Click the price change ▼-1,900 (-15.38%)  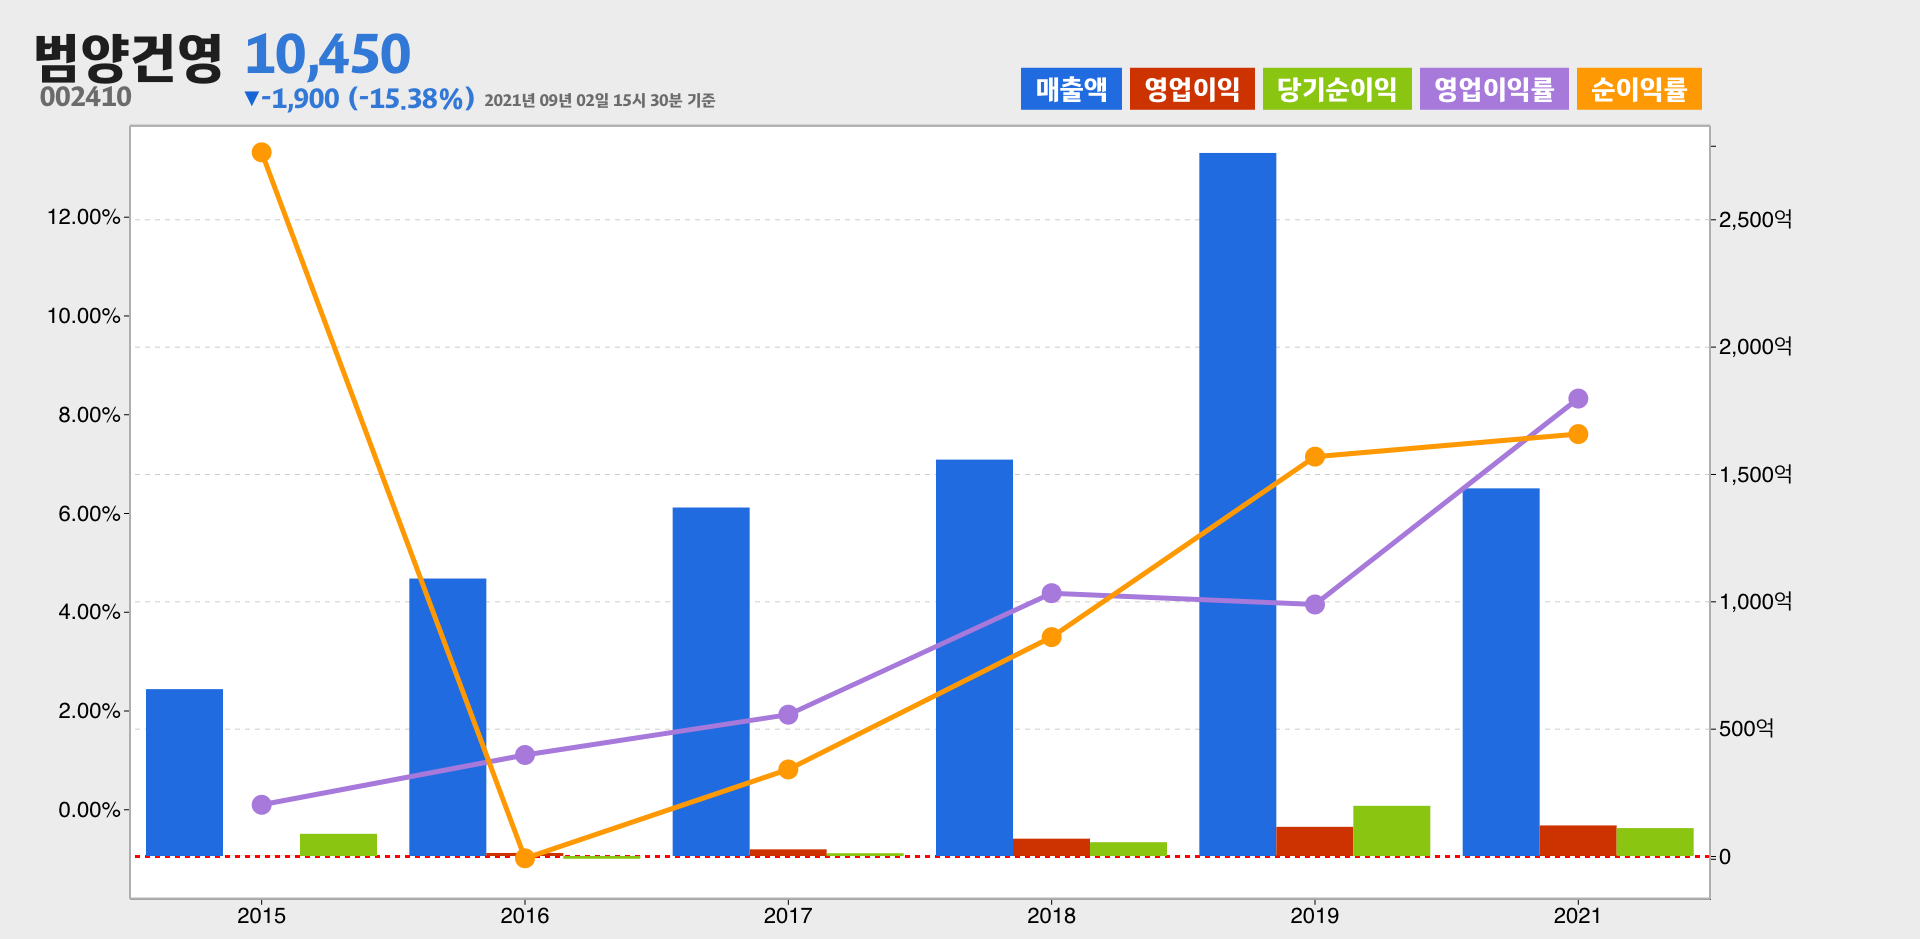pyautogui.click(x=359, y=99)
